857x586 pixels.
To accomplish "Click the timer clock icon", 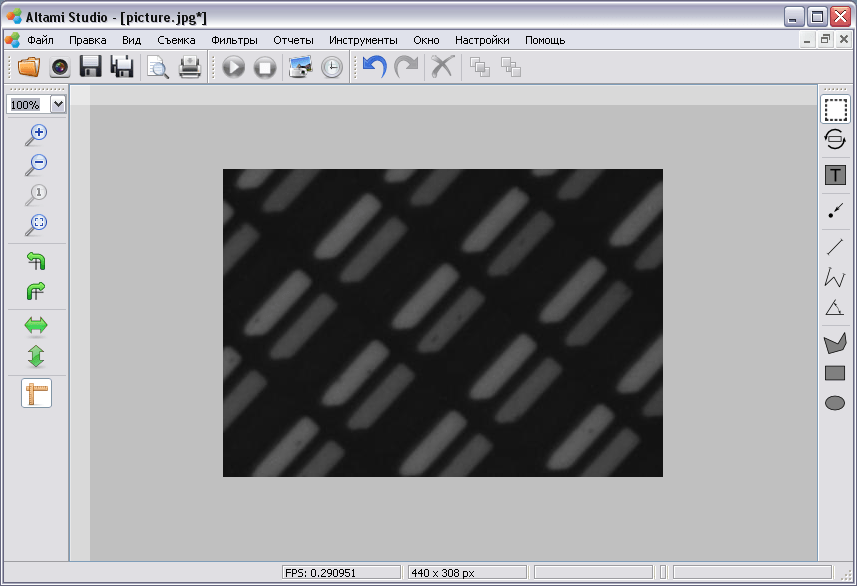I will click(332, 67).
